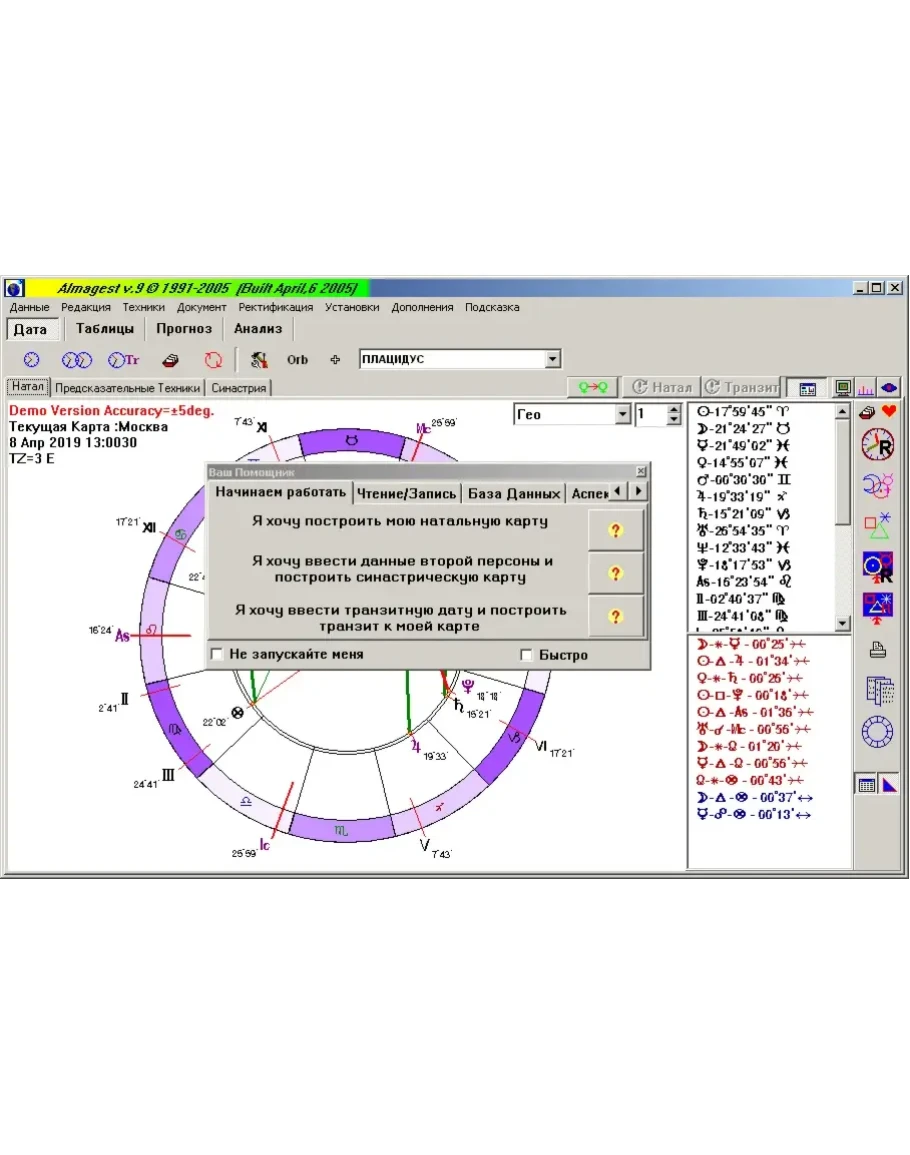The image size is (910, 1155).
Task: Open the 'Техники' menu
Action: point(143,307)
